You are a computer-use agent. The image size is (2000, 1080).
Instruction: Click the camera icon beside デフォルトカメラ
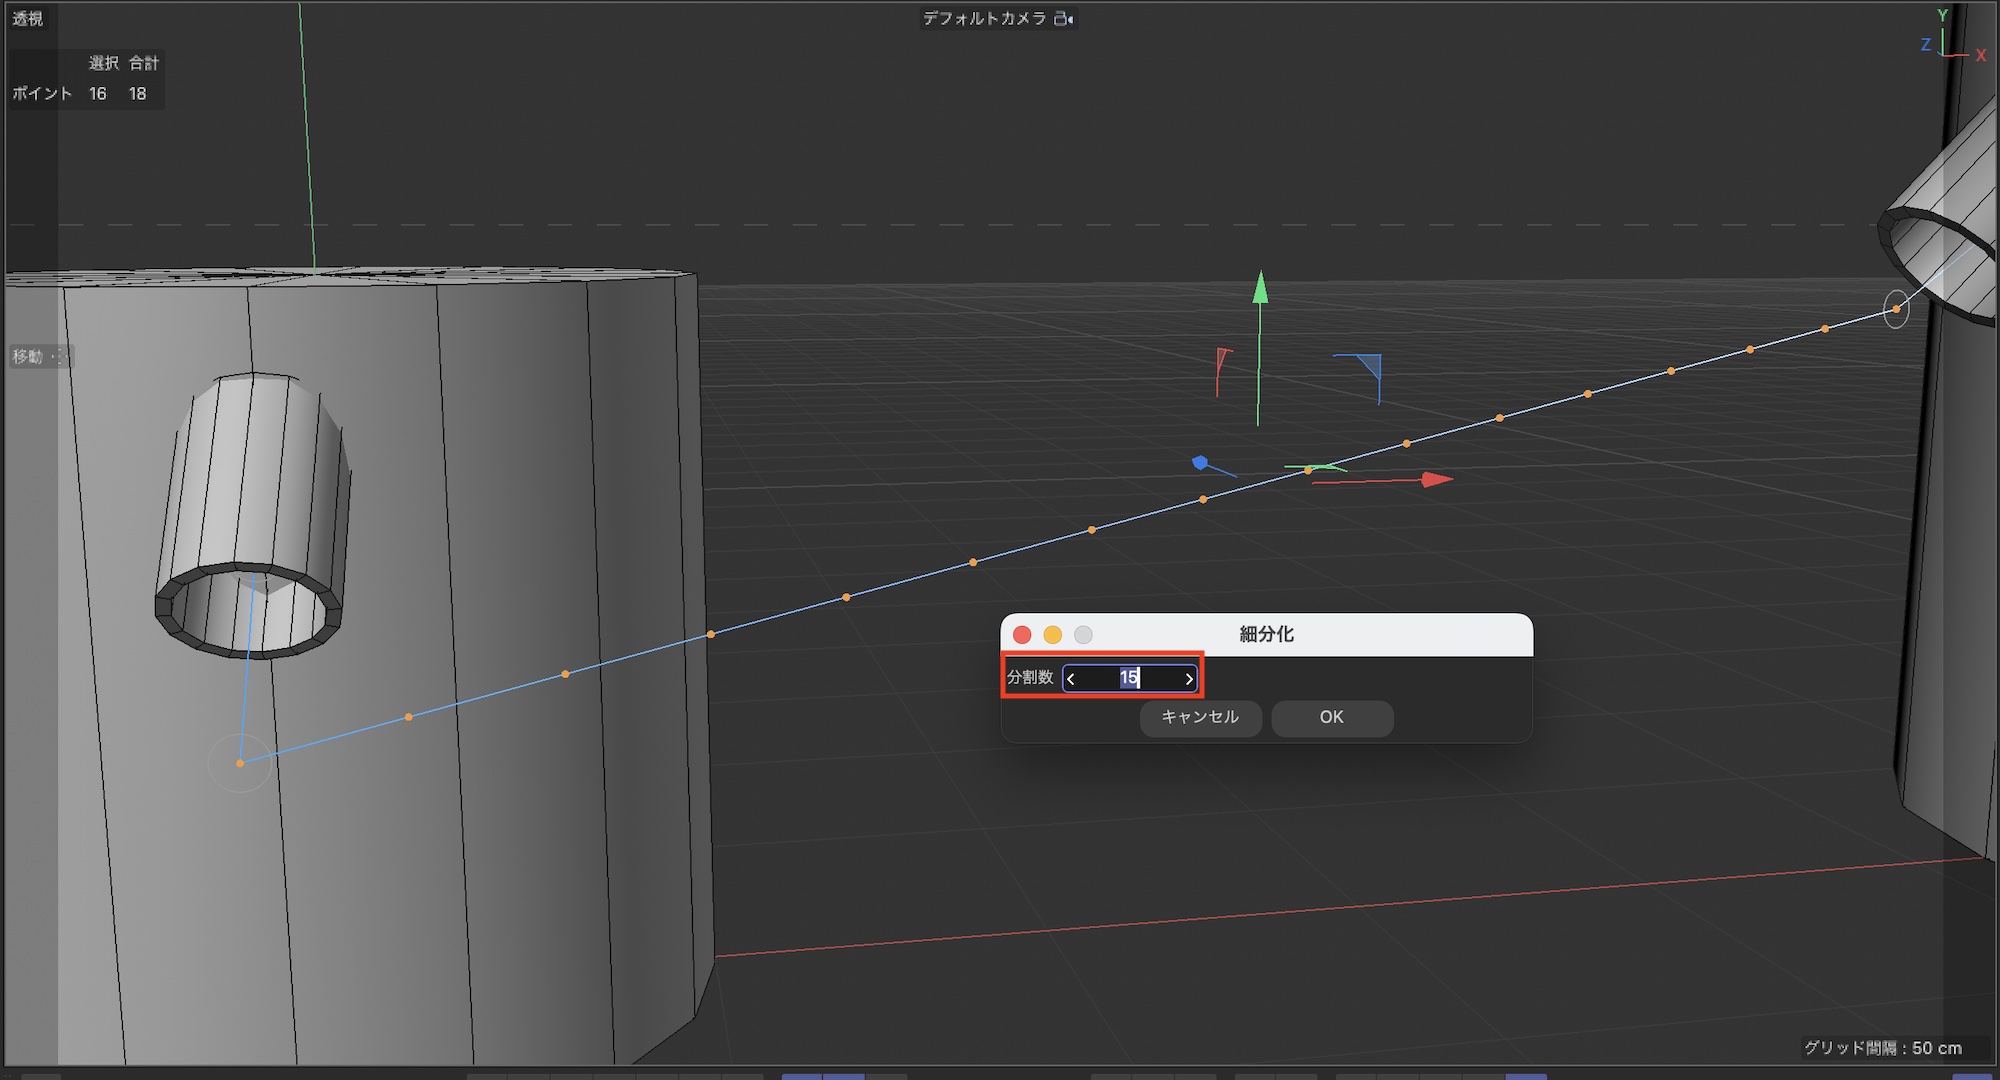click(1064, 18)
